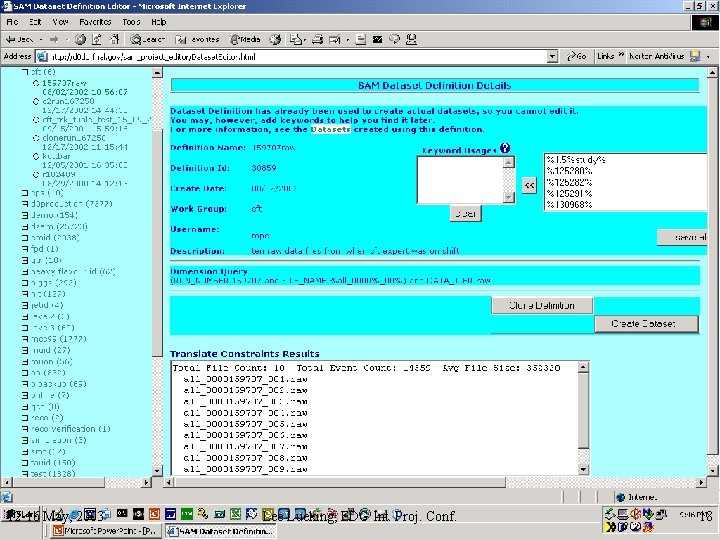Expand the d0production tree group
720x540 pixels.
[x=25, y=203]
